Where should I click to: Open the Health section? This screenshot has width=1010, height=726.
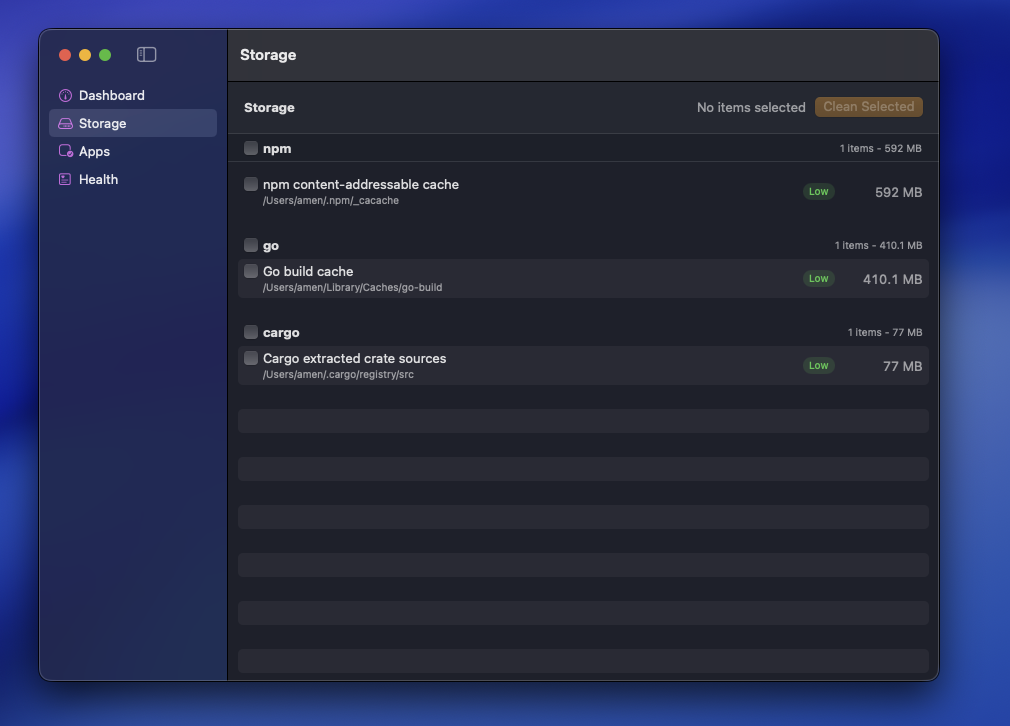coord(98,179)
